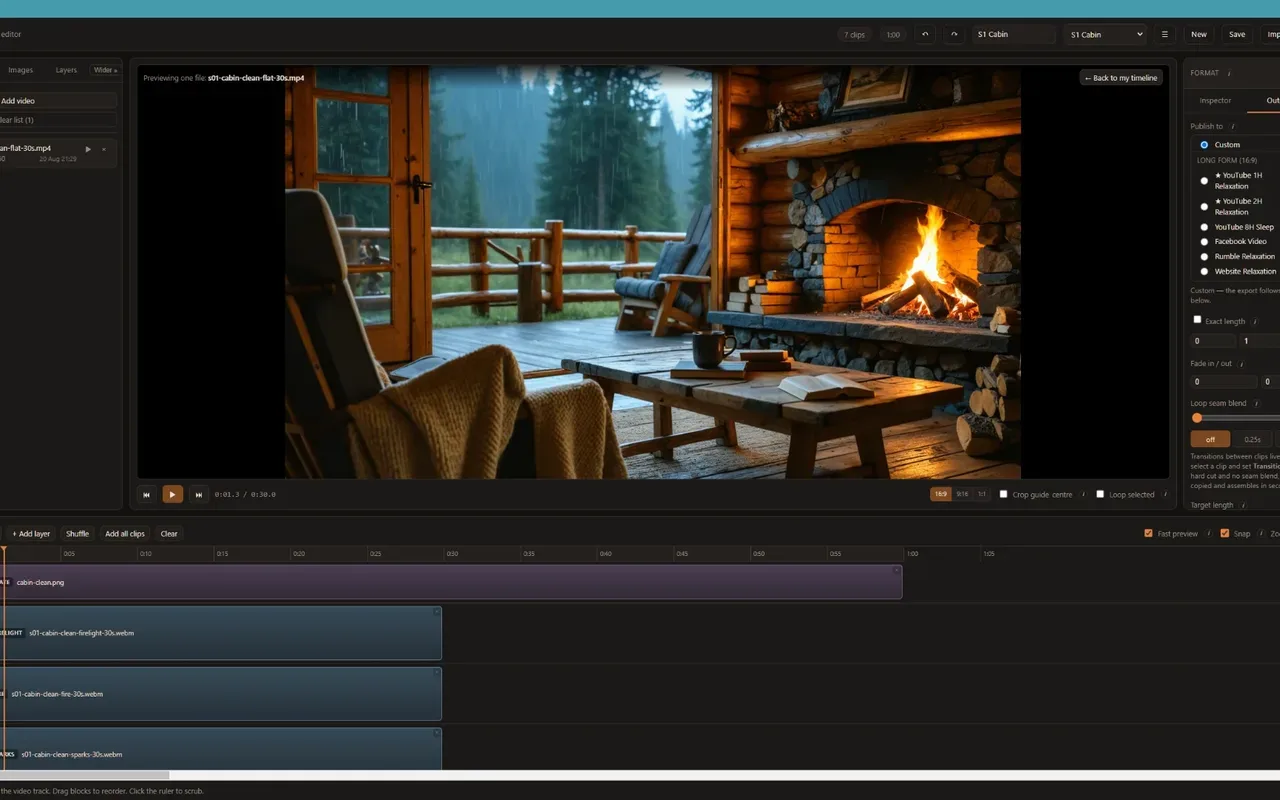The image size is (1280, 800).
Task: Open the info icon beside Publish to
Action: click(1233, 127)
